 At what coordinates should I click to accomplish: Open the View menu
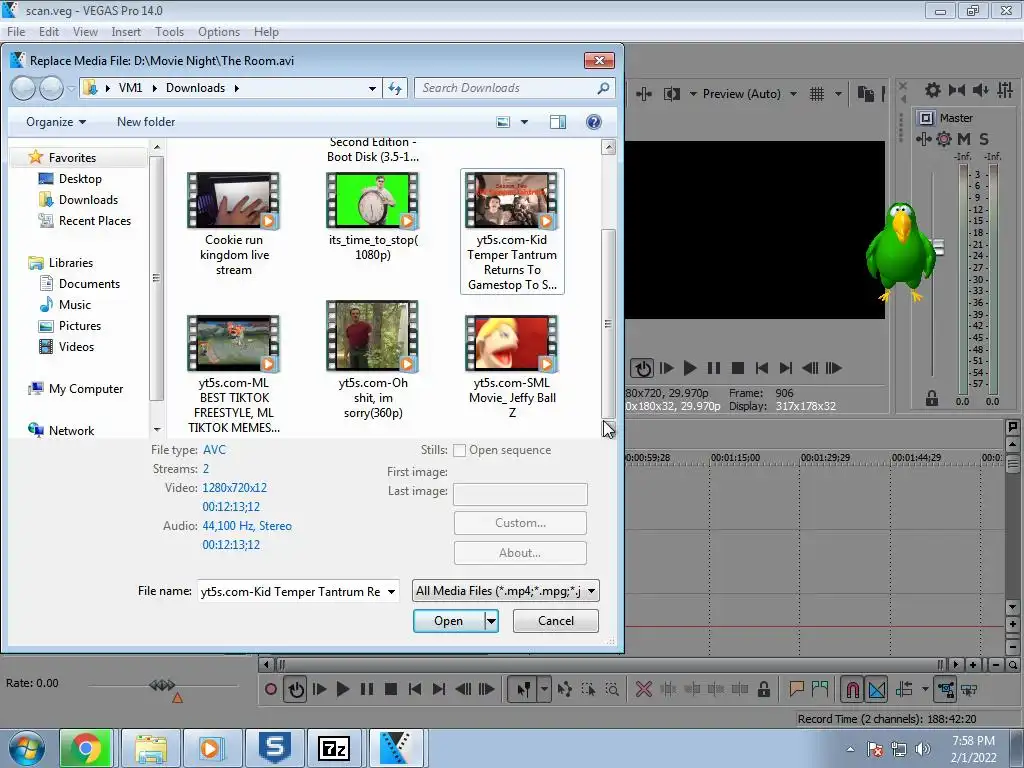tap(86, 32)
